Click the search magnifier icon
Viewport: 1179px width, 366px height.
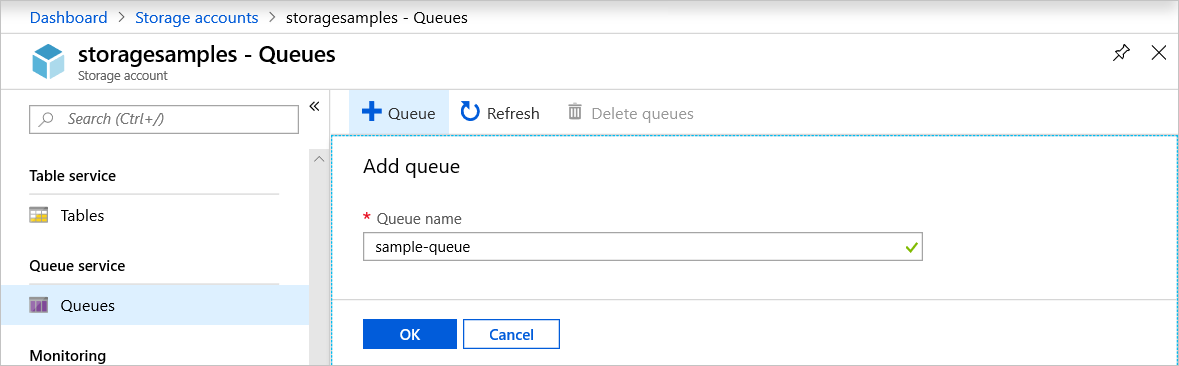(47, 119)
